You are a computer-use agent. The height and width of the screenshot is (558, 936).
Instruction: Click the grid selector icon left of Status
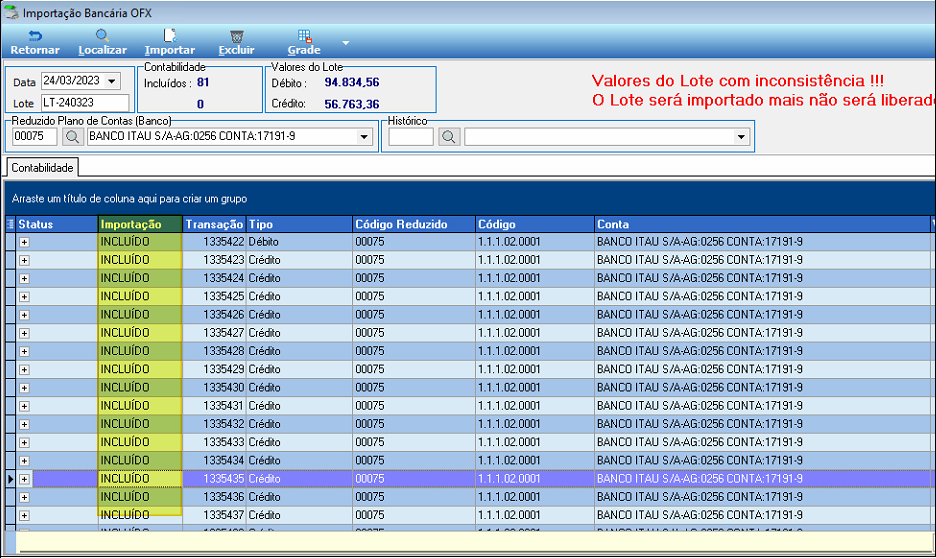click(x=10, y=224)
